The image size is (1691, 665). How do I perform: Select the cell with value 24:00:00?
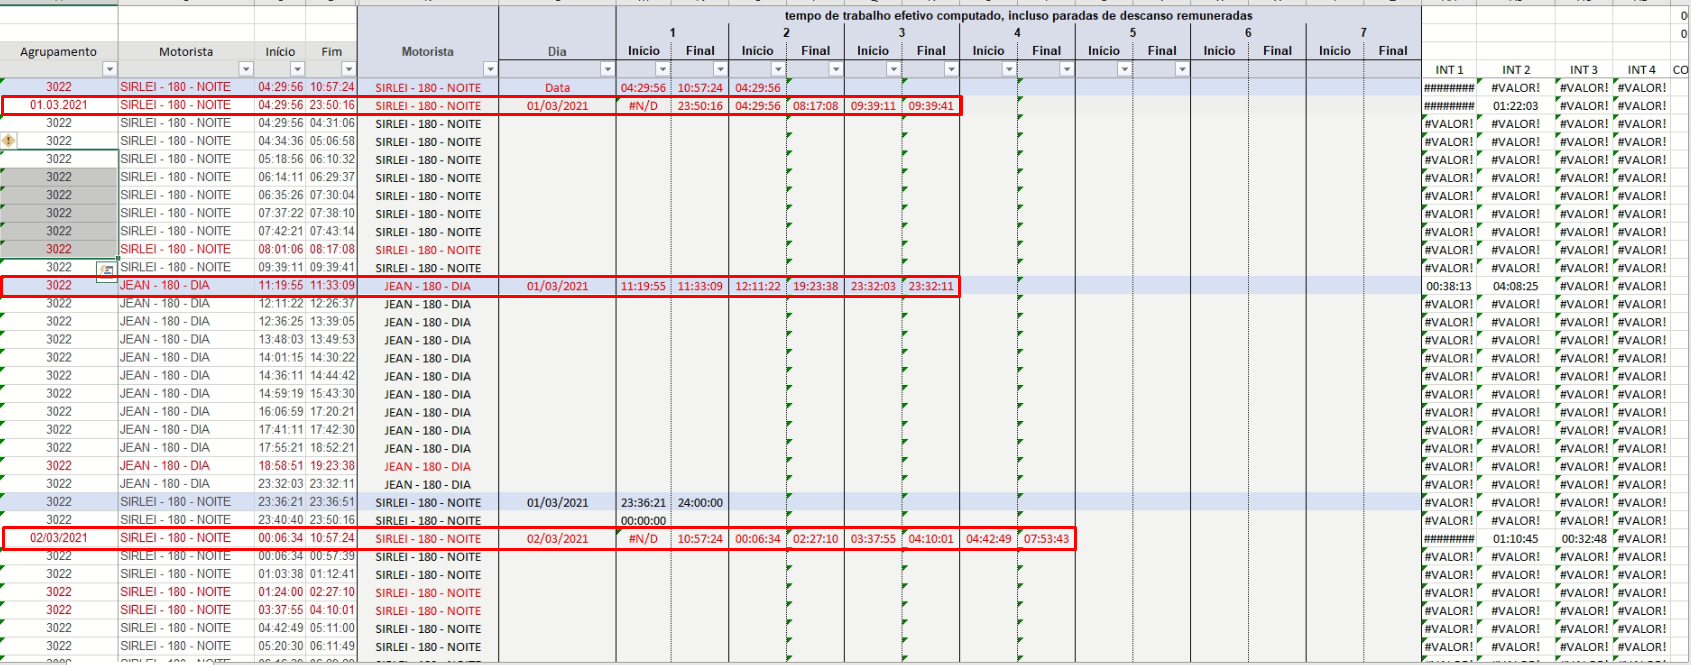click(x=700, y=503)
